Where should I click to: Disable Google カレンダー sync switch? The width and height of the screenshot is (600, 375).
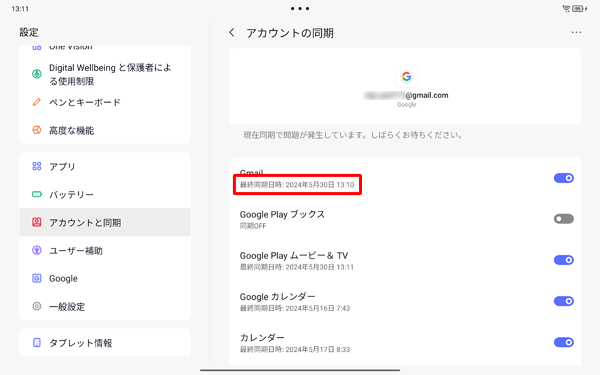[x=564, y=301]
